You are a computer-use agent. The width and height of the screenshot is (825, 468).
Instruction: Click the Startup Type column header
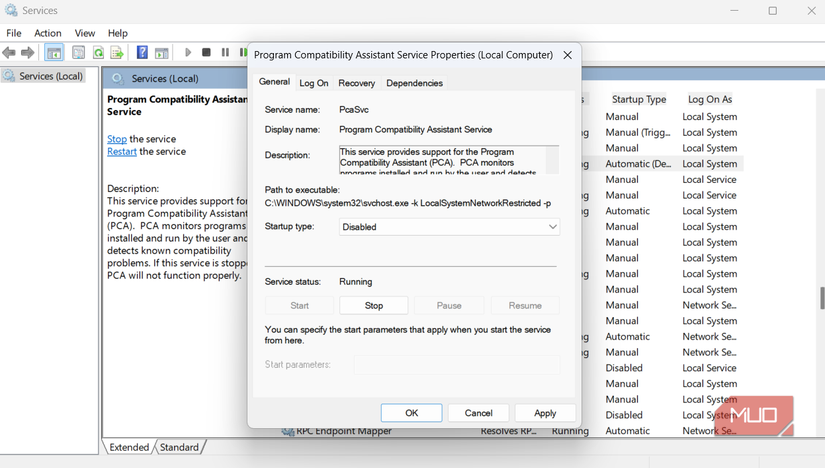[x=639, y=99]
